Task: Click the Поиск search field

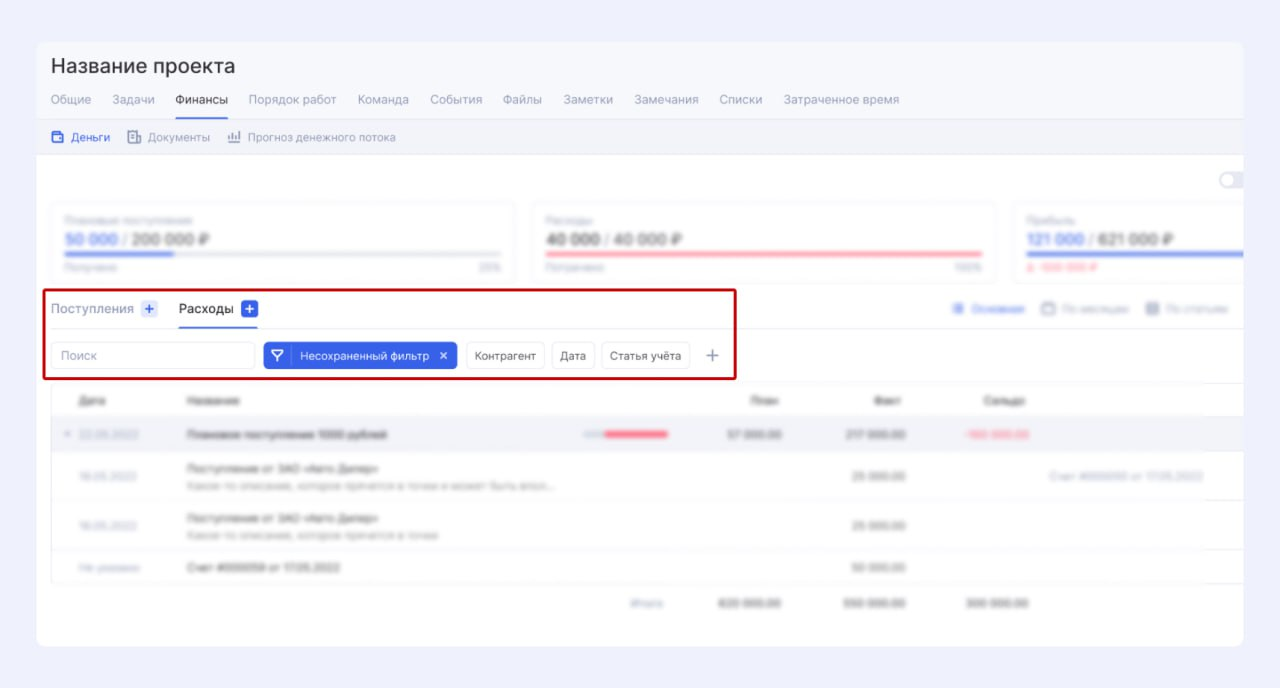Action: pyautogui.click(x=153, y=356)
